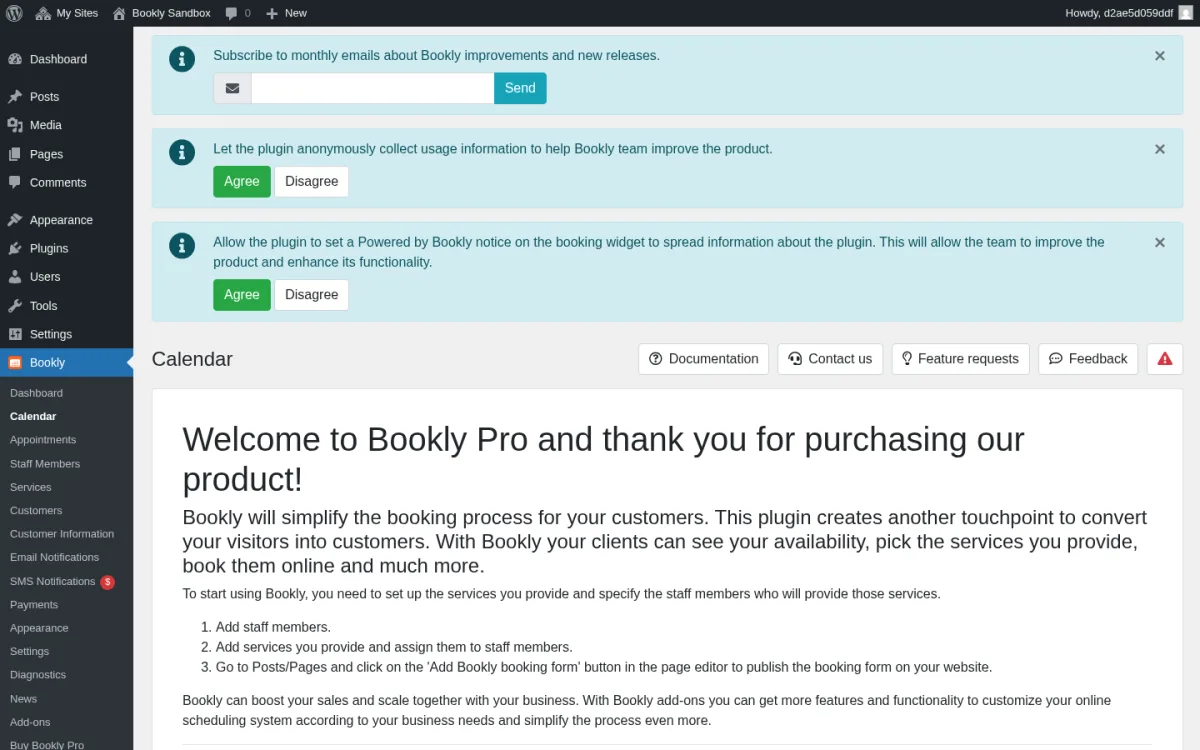Click the red SMS Notifications badge
Viewport: 1200px width, 750px height.
point(108,582)
